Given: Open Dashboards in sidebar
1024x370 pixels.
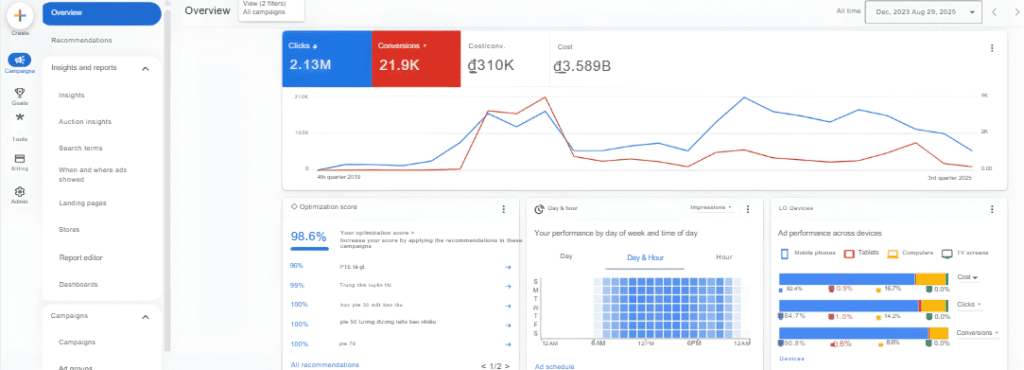Looking at the screenshot, I should [x=78, y=285].
